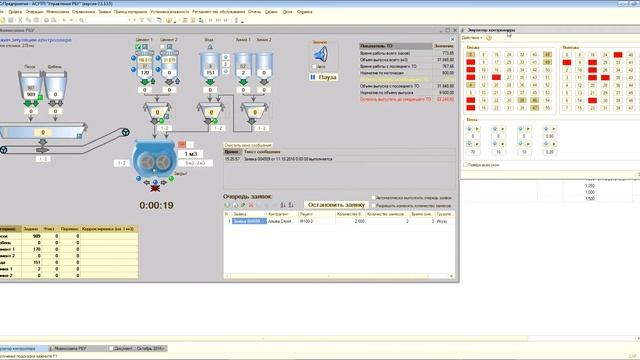Toggle input 8 in the Входы grid

tap(483, 54)
